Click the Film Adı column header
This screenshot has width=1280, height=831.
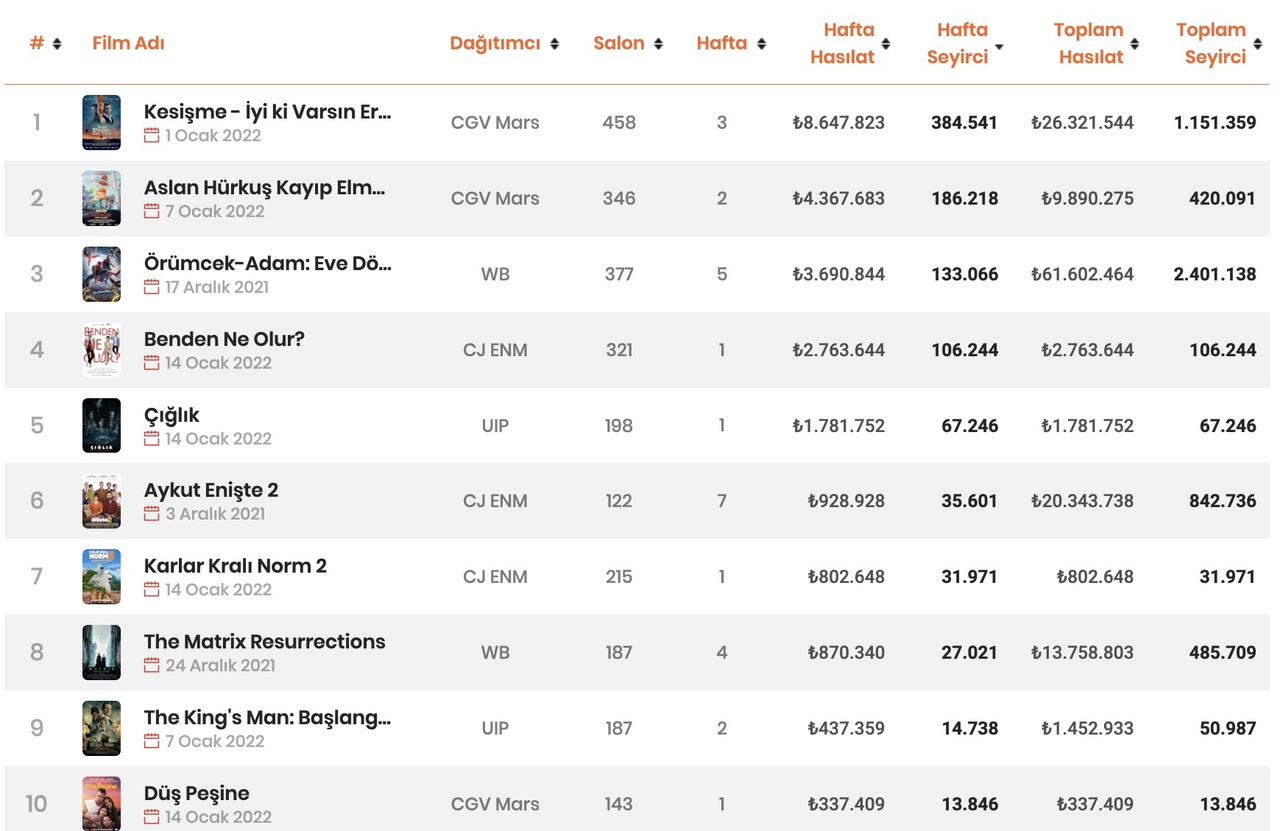[x=128, y=43]
